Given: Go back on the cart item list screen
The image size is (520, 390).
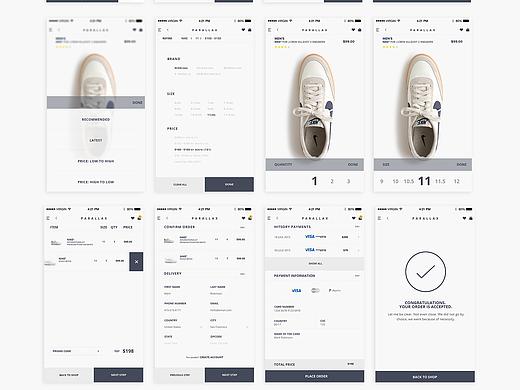Looking at the screenshot, I should click(56, 218).
